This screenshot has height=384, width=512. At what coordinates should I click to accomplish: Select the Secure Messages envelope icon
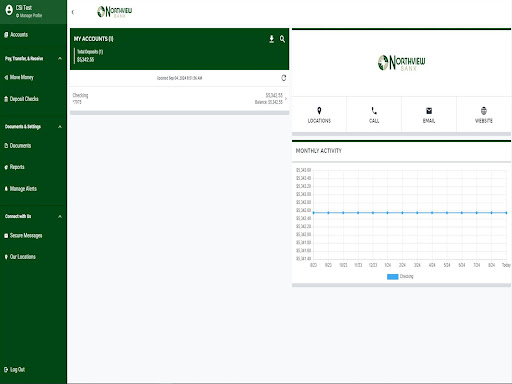[6, 236]
